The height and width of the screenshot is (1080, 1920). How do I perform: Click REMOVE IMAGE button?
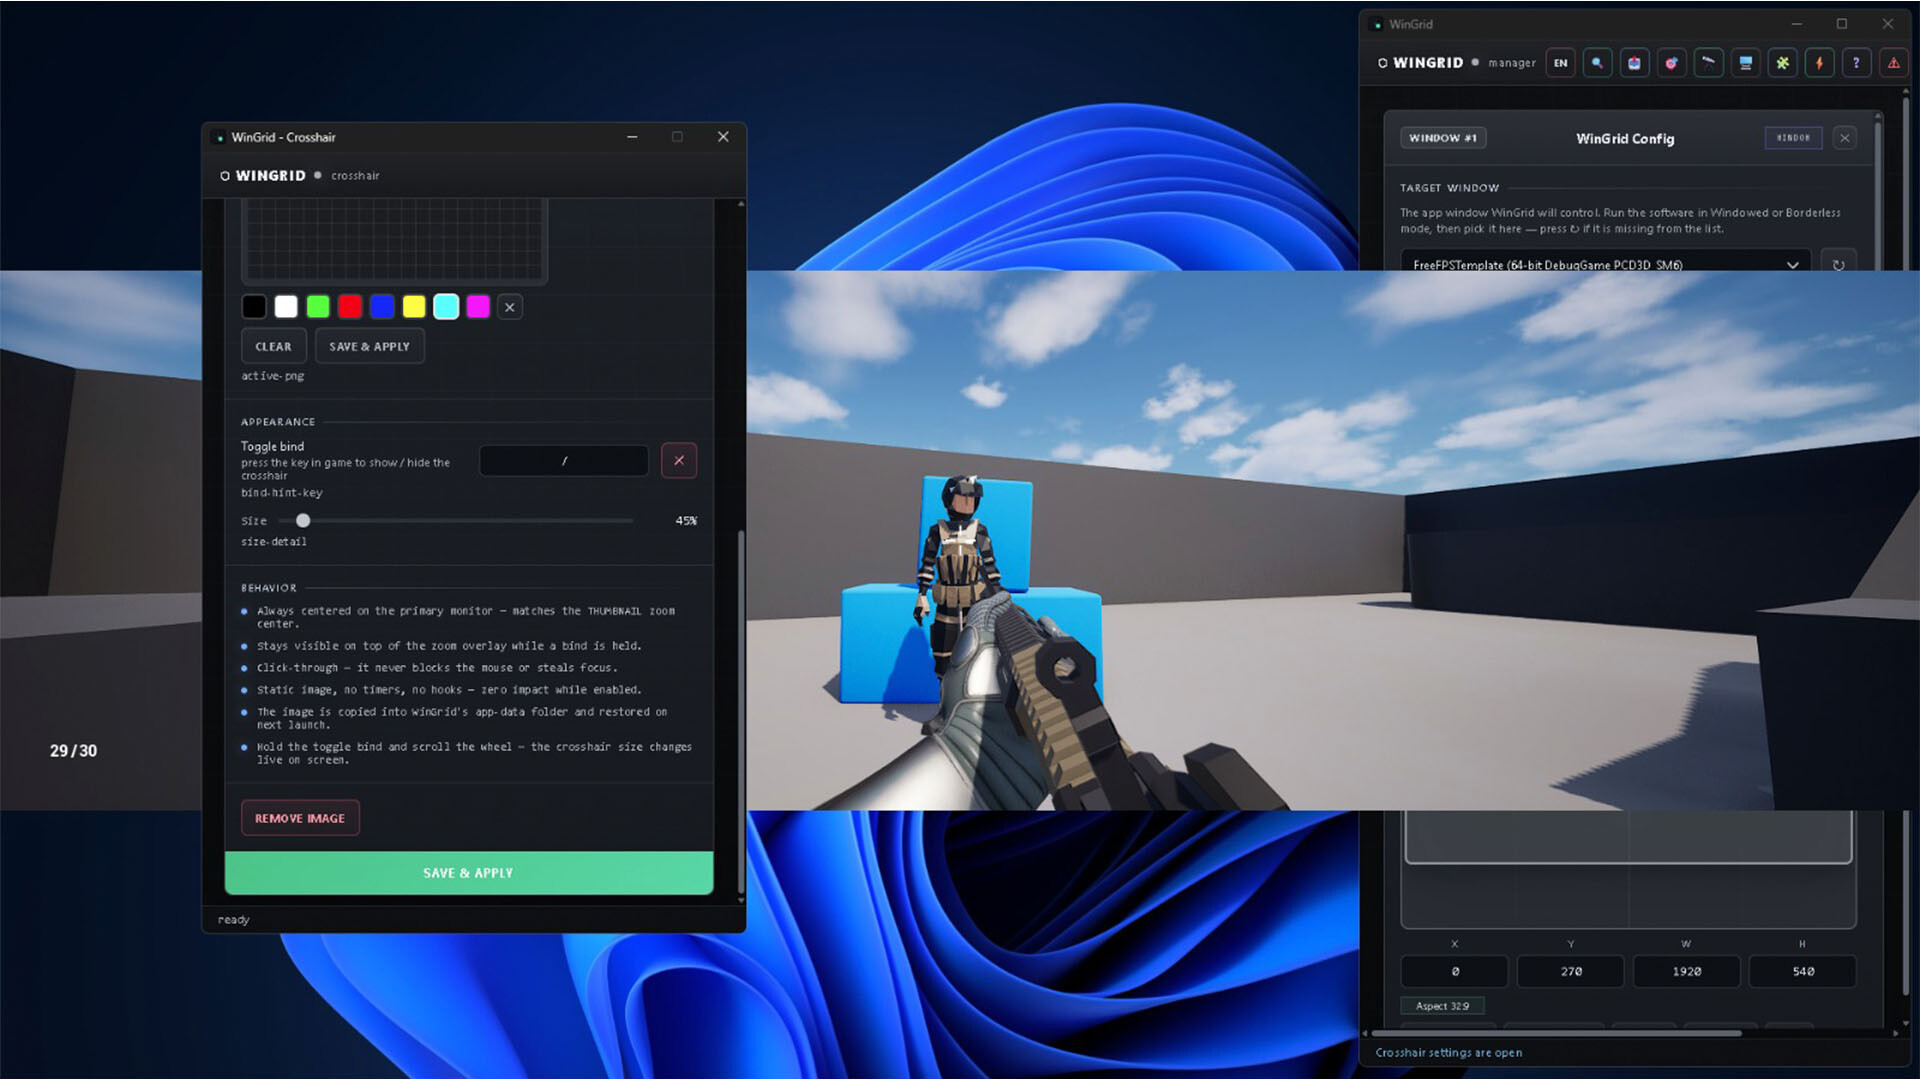(x=300, y=818)
